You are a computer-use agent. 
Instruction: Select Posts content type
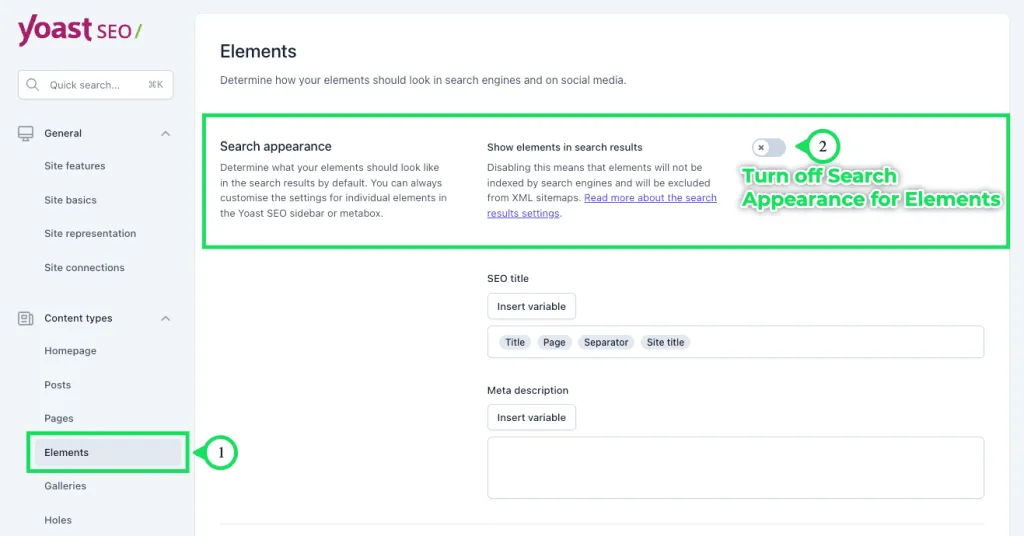pos(57,385)
